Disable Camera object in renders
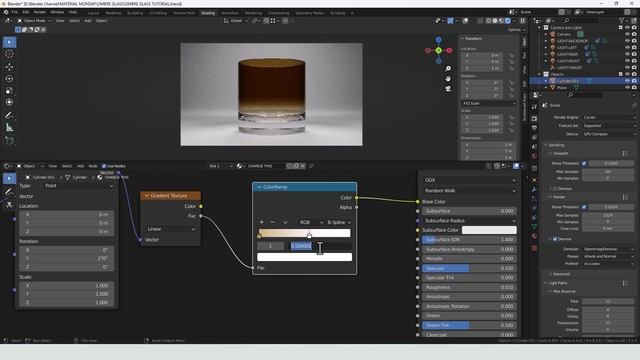640x360 pixels. [634, 34]
